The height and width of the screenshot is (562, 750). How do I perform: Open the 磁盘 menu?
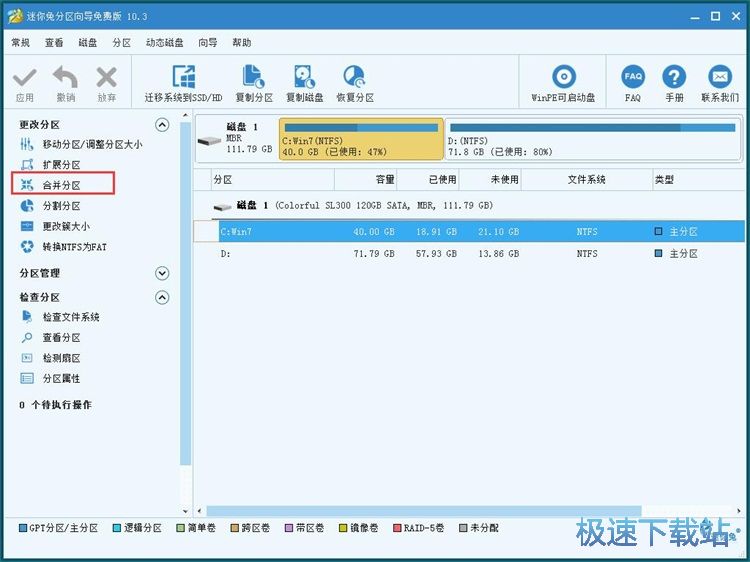[88, 43]
